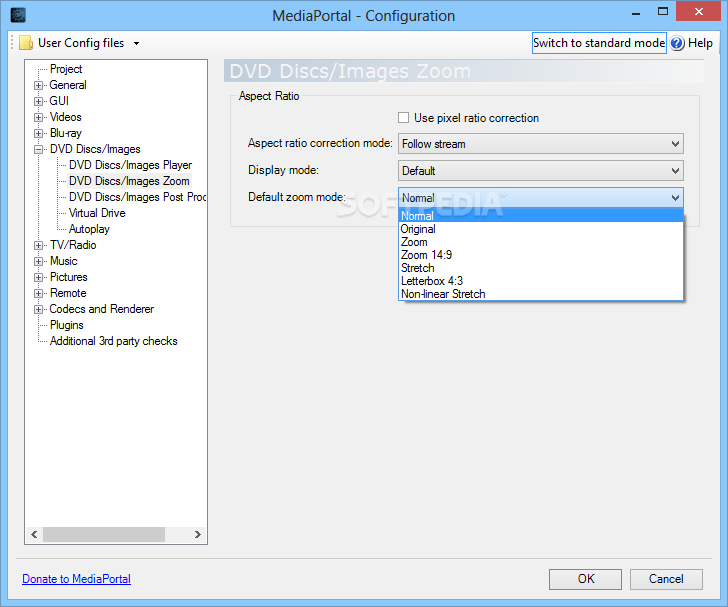
Task: Click the OK button
Action: pyautogui.click(x=585, y=579)
